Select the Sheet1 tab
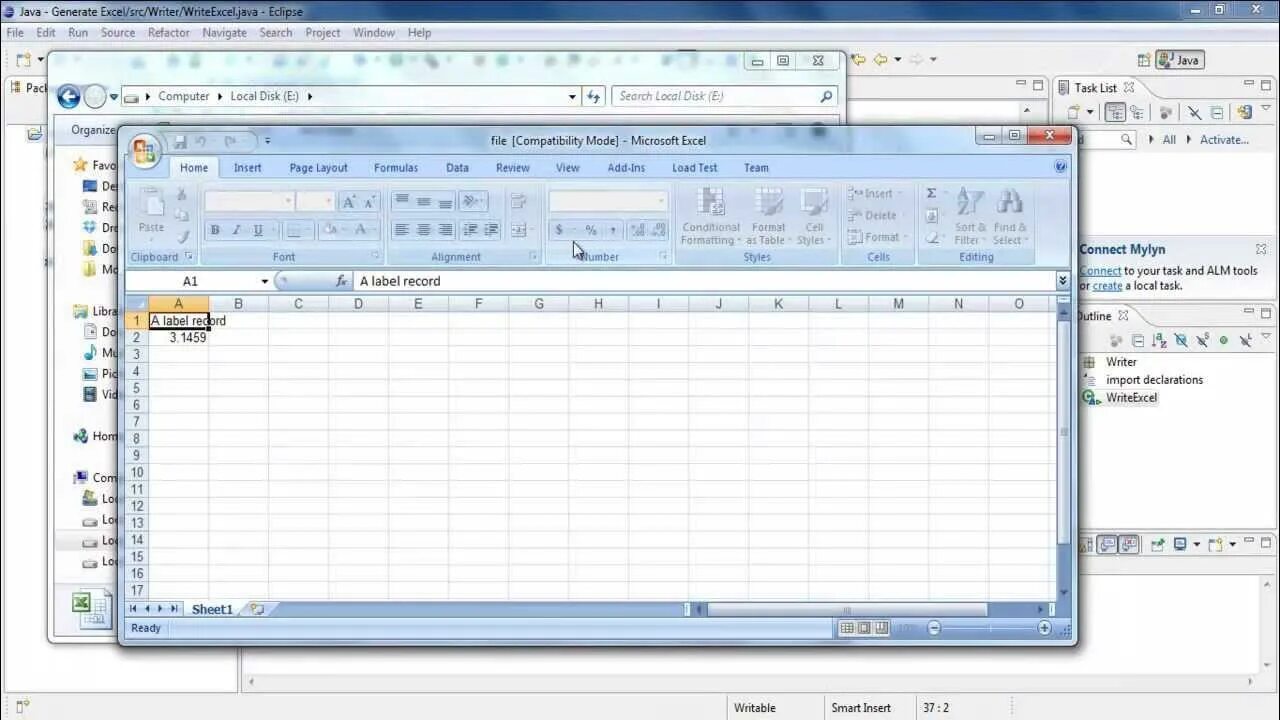Image resolution: width=1280 pixels, height=720 pixels. pyautogui.click(x=212, y=609)
